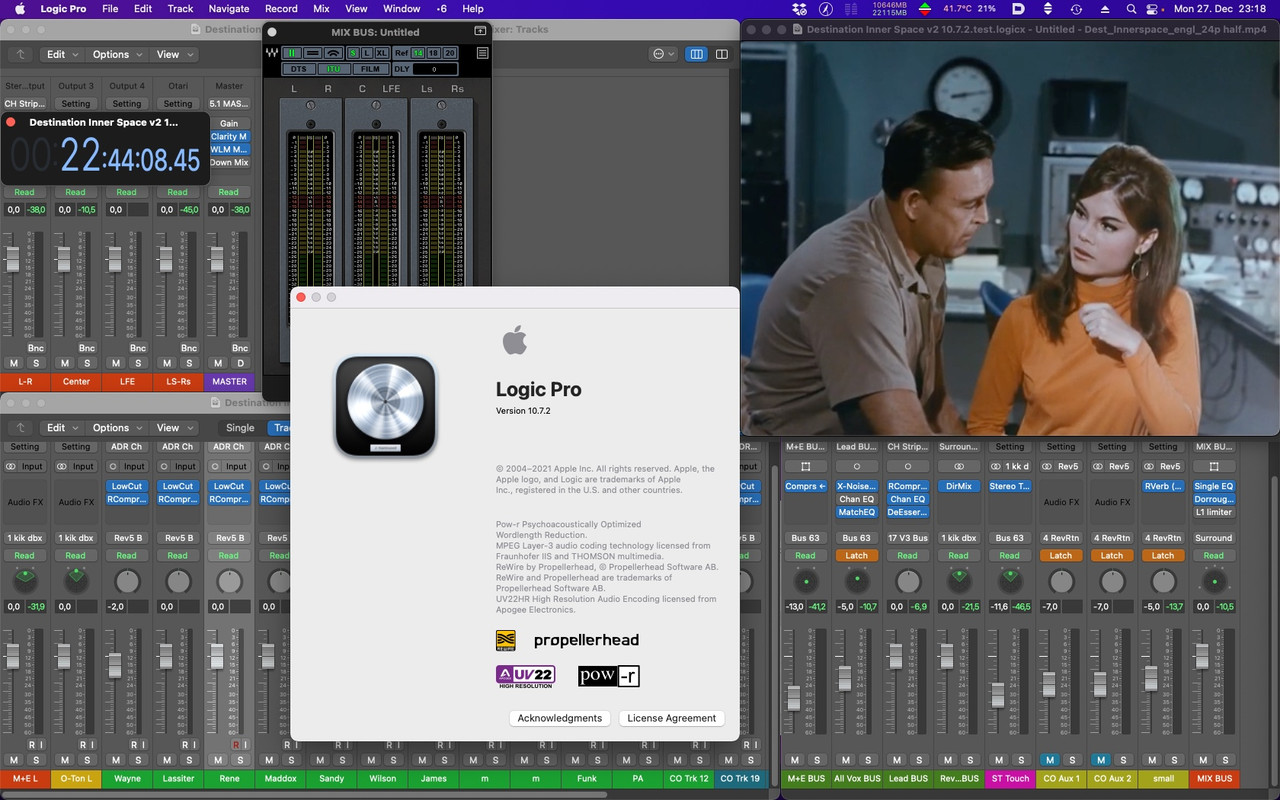Image resolution: width=1280 pixels, height=800 pixels.
Task: Open the MatchEQ plugin on All Vox BUS
Action: coord(856,512)
